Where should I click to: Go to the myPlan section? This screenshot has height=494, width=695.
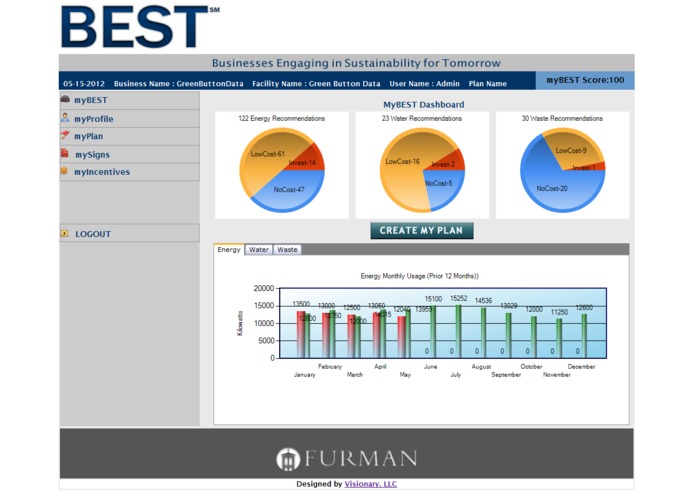click(129, 136)
